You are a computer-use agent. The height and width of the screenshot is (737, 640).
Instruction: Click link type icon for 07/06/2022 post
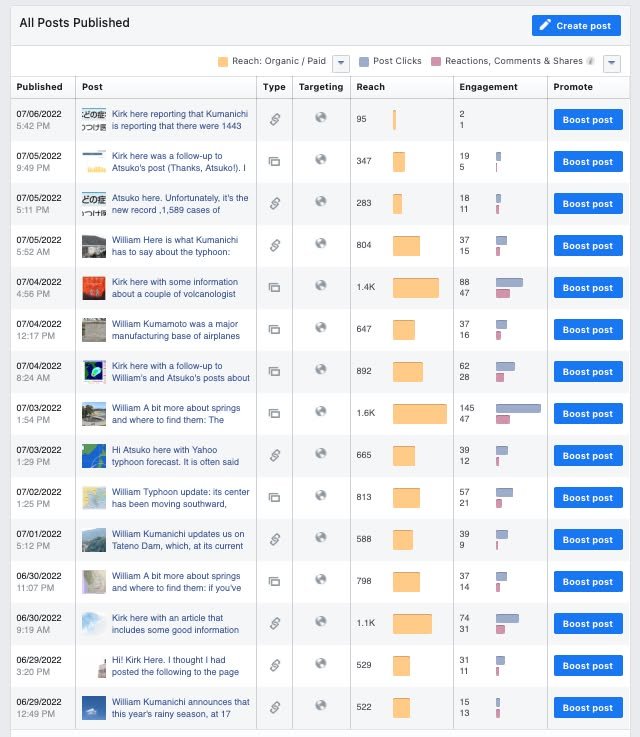point(274,120)
